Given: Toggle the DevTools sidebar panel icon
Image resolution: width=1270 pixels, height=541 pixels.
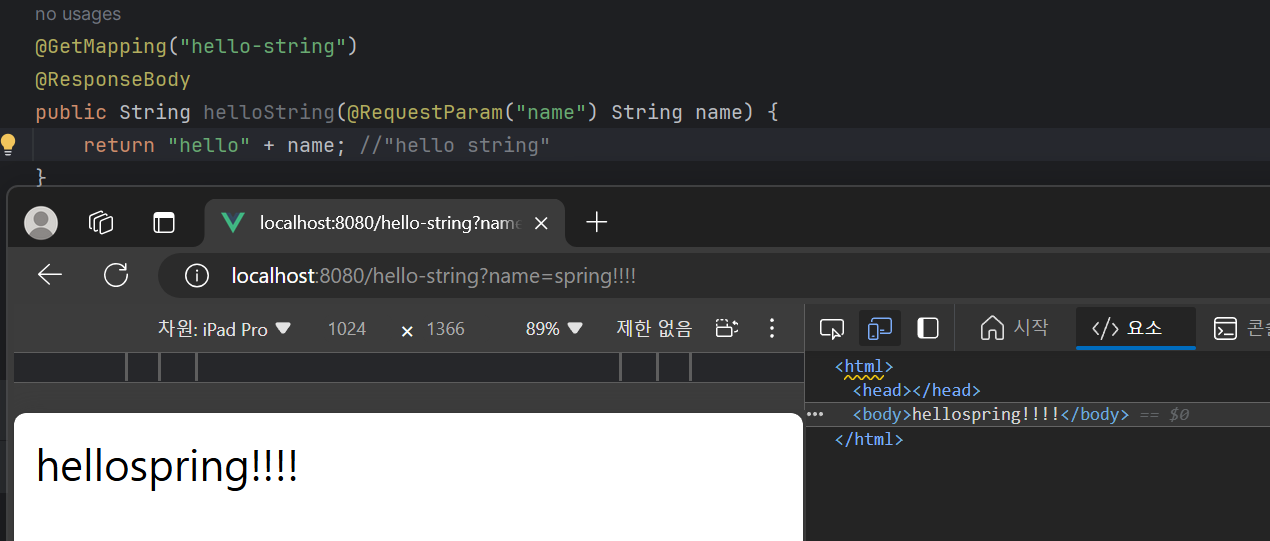Looking at the screenshot, I should tap(928, 328).
